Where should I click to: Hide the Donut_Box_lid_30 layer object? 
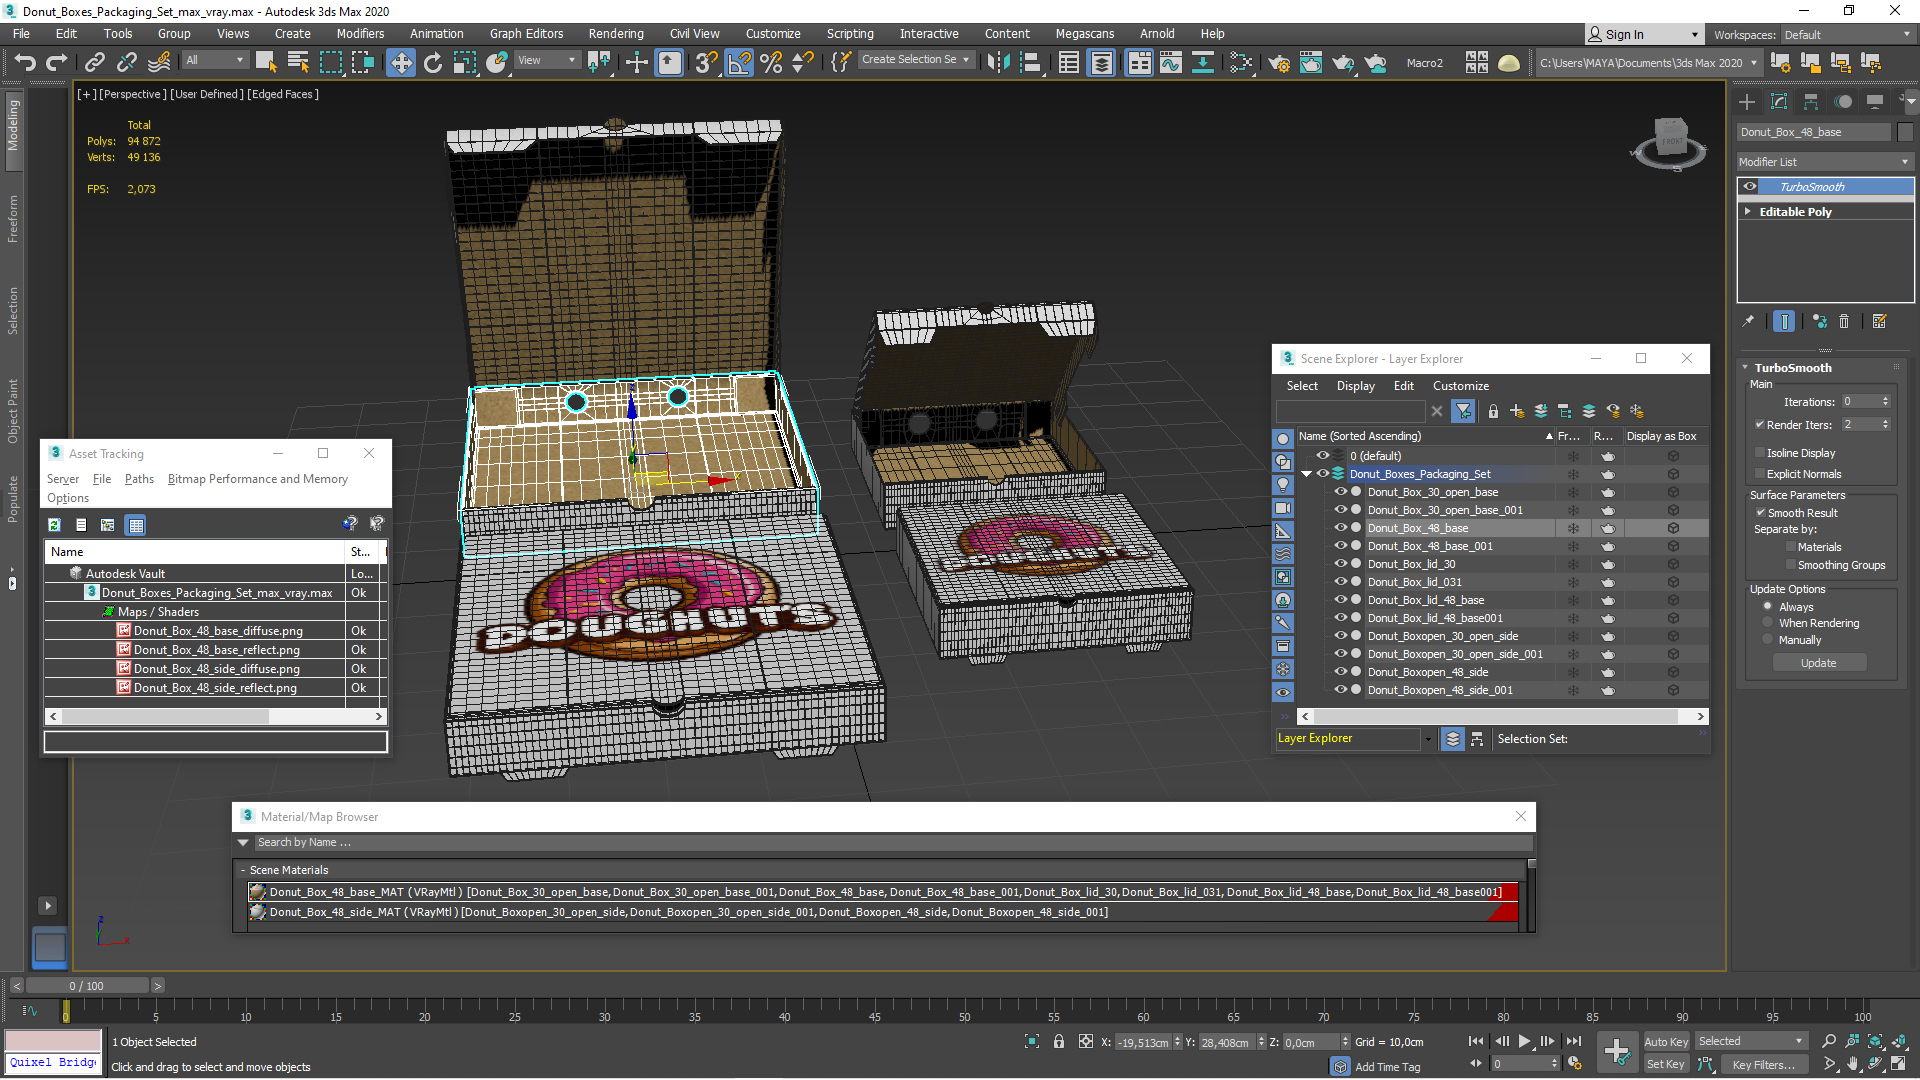pyautogui.click(x=1341, y=564)
